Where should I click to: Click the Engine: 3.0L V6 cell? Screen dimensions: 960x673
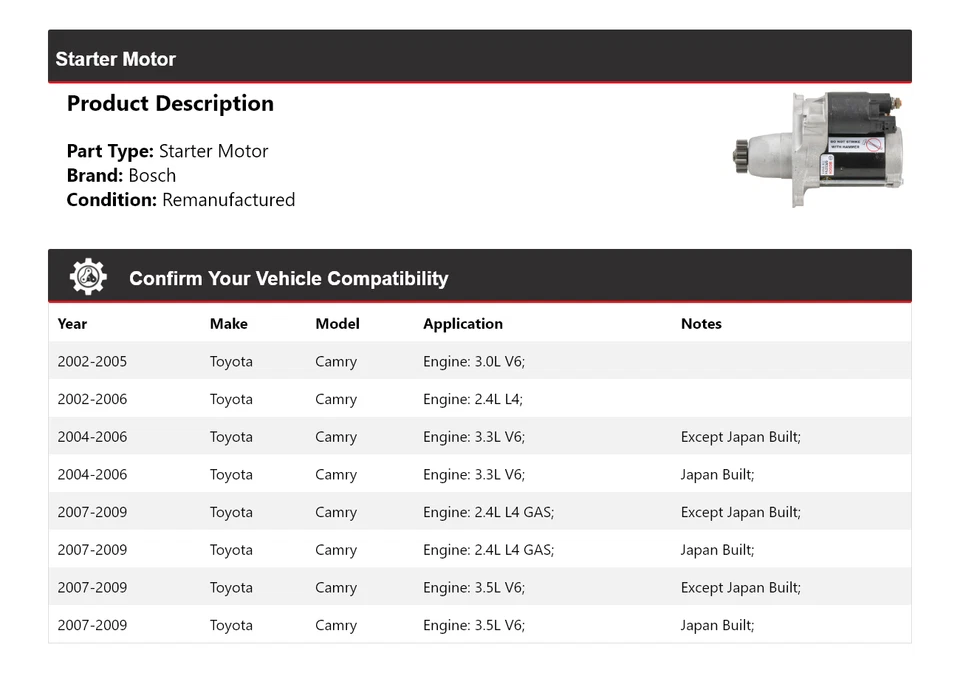coord(473,362)
